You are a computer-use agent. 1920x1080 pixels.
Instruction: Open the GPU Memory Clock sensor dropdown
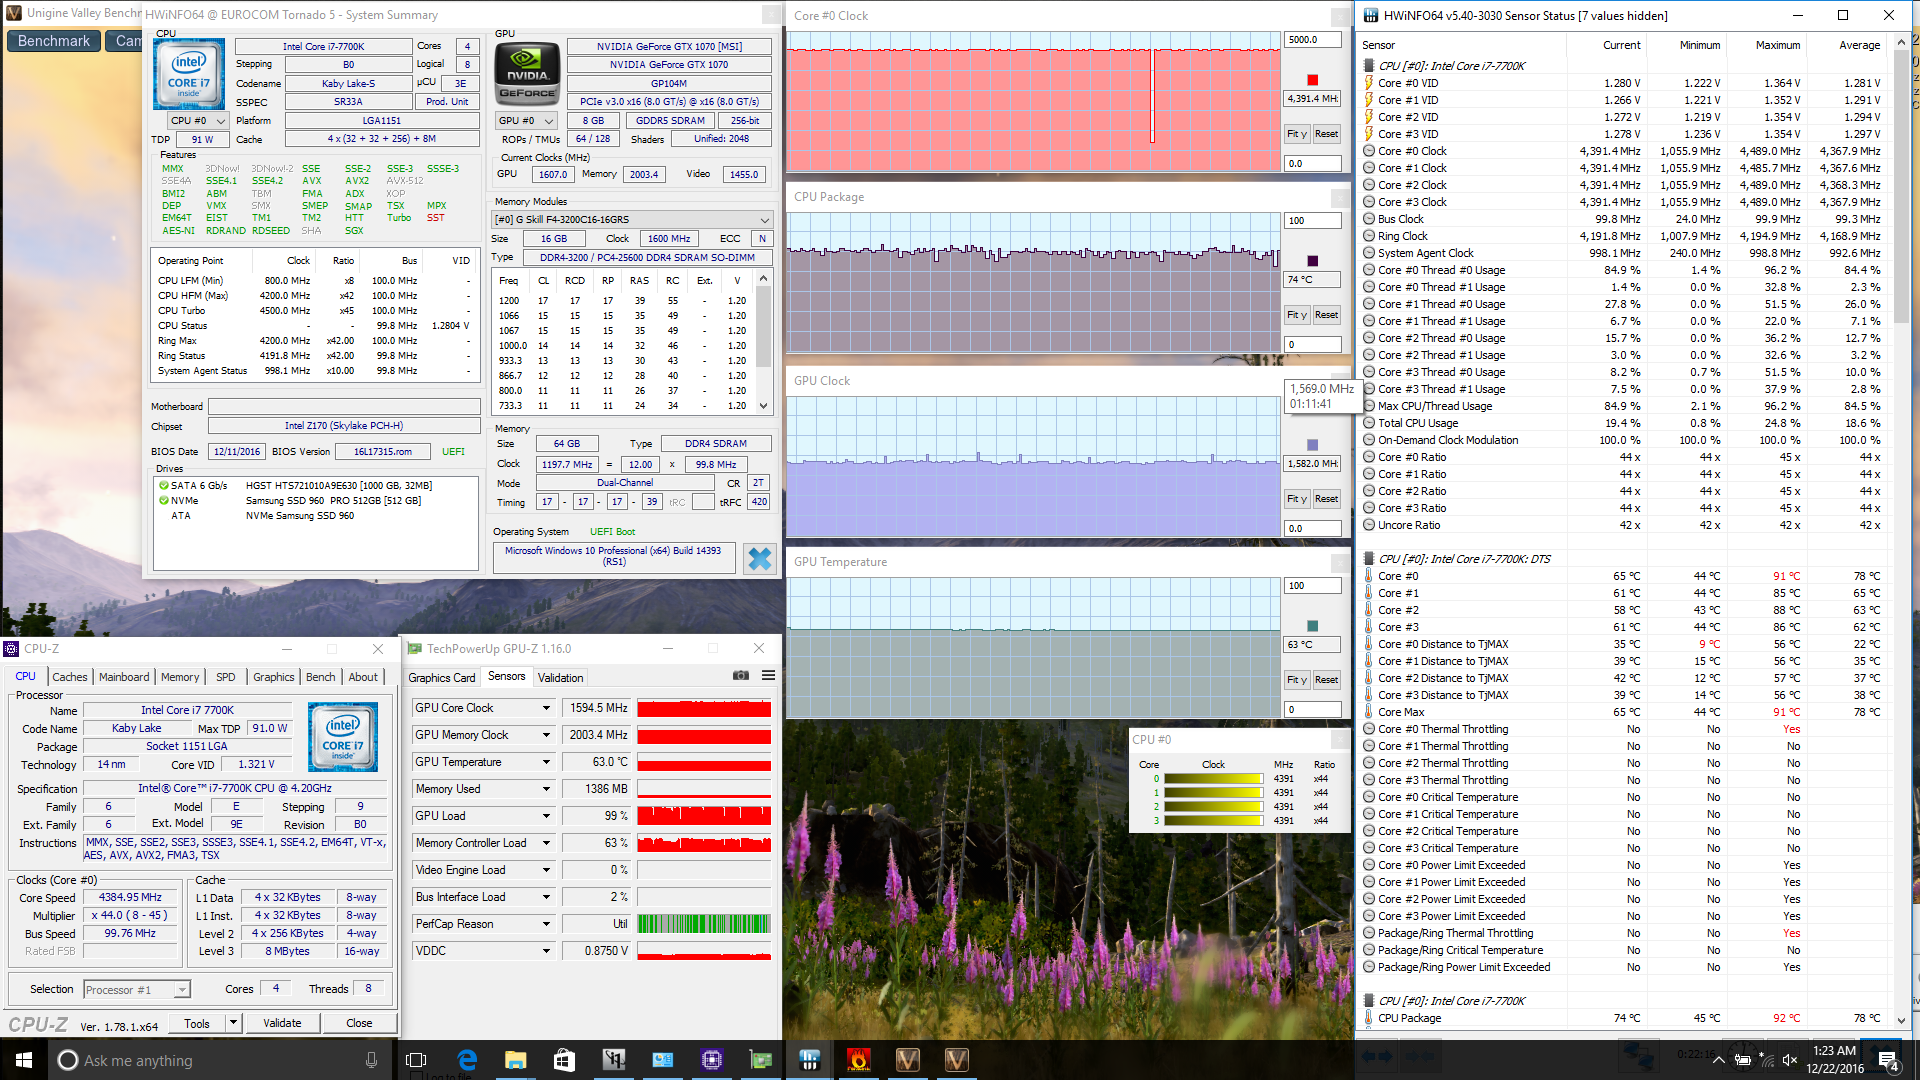coord(546,735)
